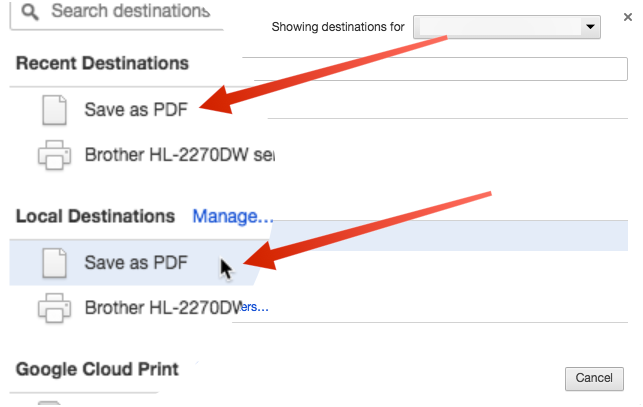Focus the Search destinations field
The image size is (643, 407).
pos(130,13)
